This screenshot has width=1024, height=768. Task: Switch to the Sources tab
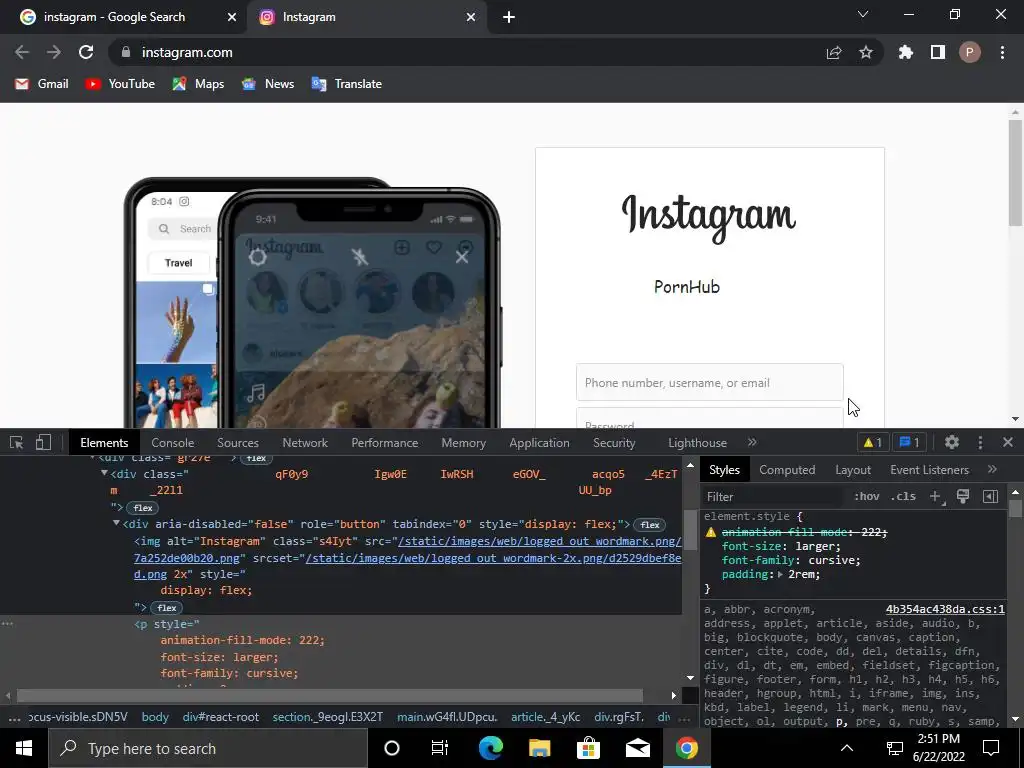tap(238, 443)
